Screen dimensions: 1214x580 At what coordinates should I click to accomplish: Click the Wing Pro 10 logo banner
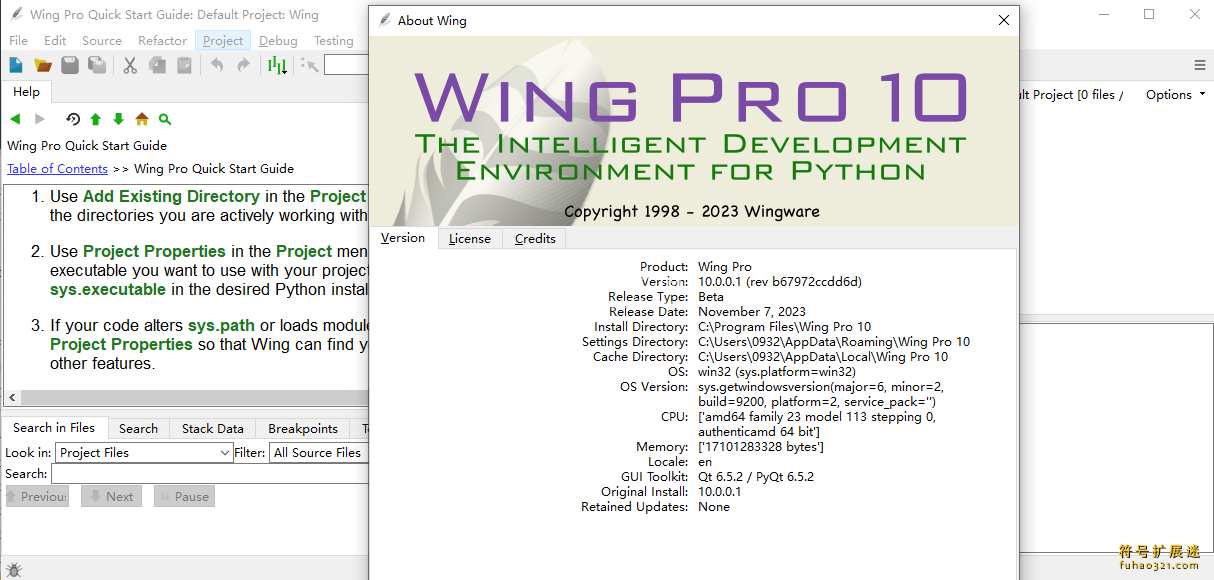tap(694, 131)
